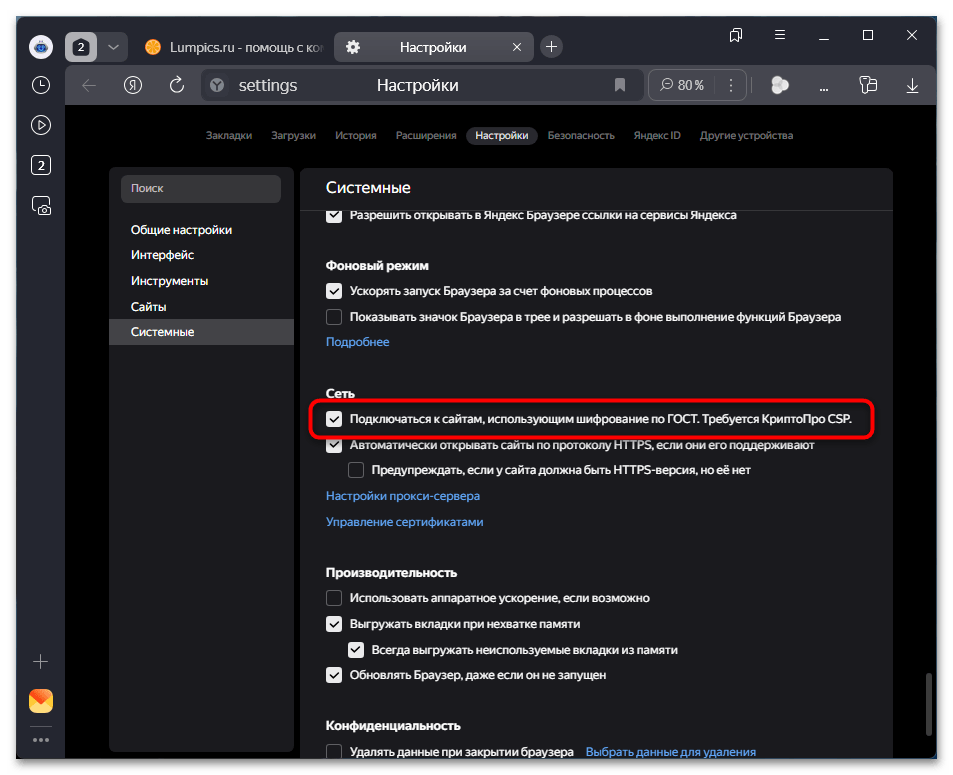
Task: Toggle ГОСТ encryption connection checkbox
Action: pos(334,419)
